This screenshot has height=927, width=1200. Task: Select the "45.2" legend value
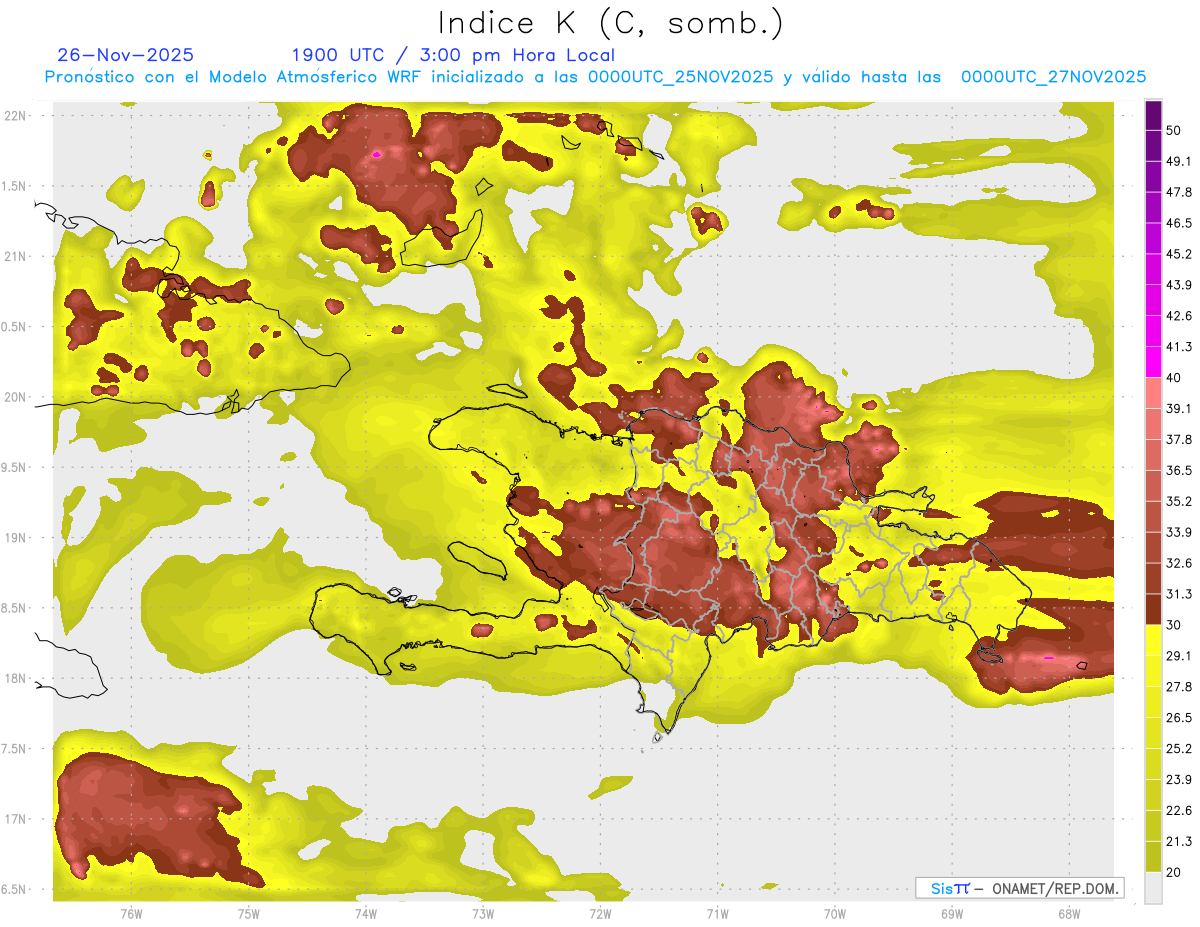tap(1179, 254)
